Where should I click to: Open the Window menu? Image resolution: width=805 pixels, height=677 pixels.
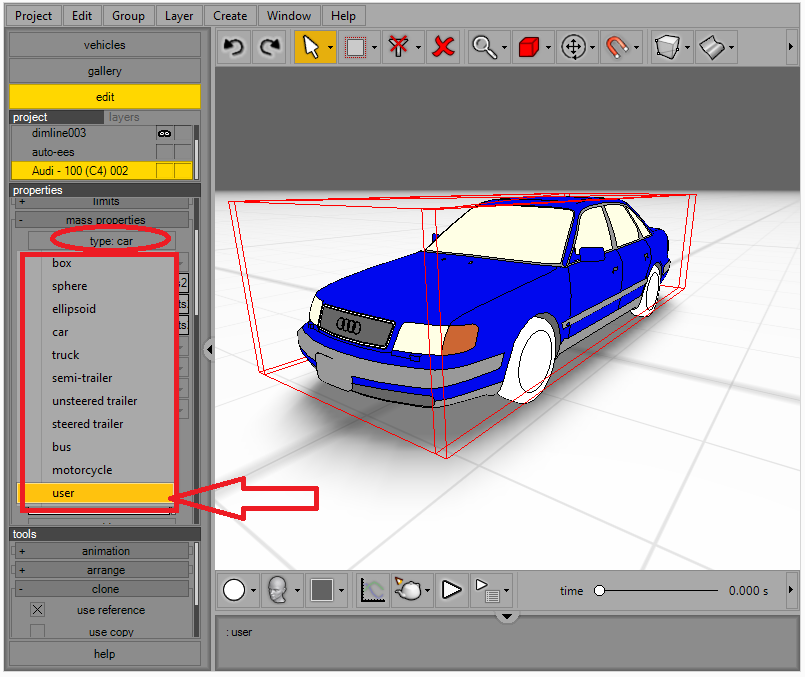(289, 16)
